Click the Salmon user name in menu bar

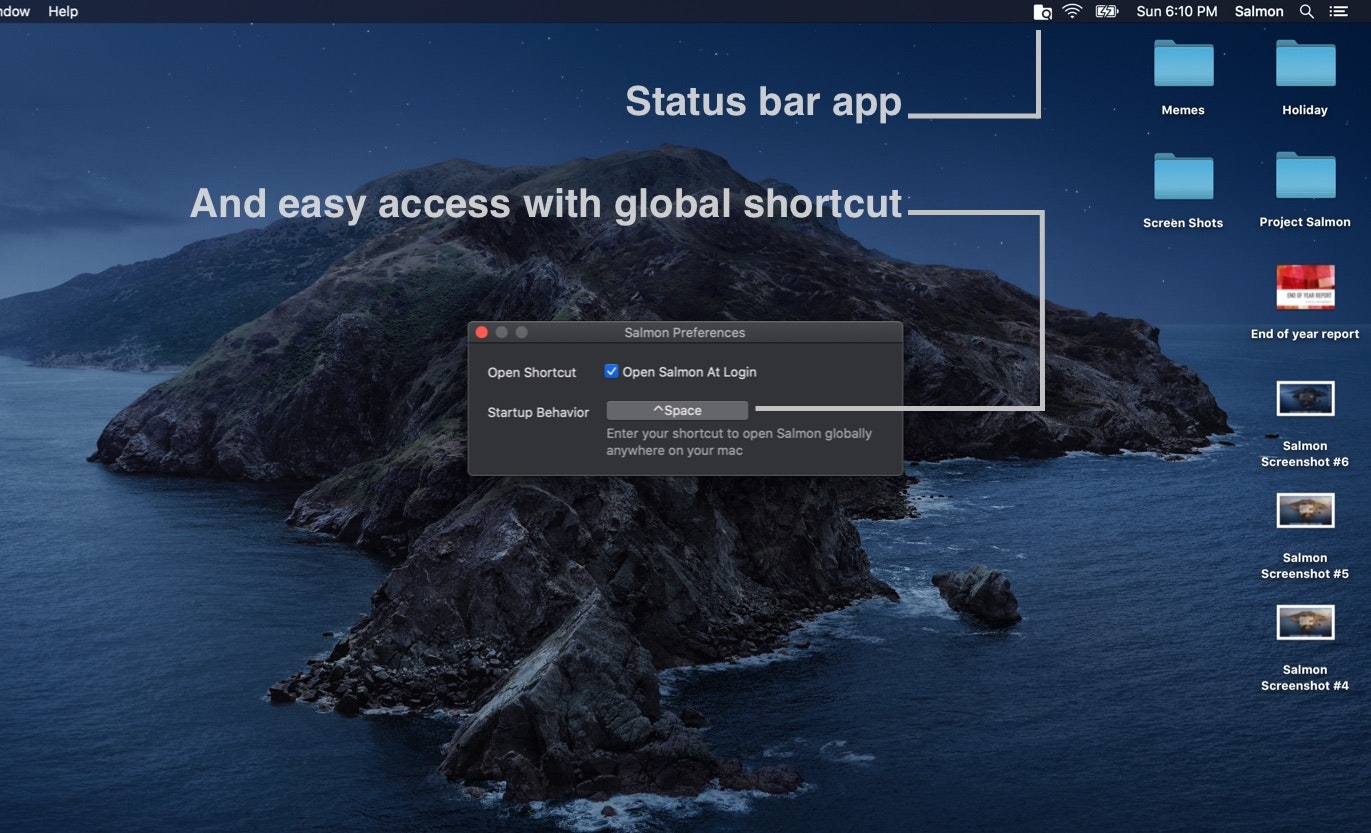click(x=1259, y=12)
